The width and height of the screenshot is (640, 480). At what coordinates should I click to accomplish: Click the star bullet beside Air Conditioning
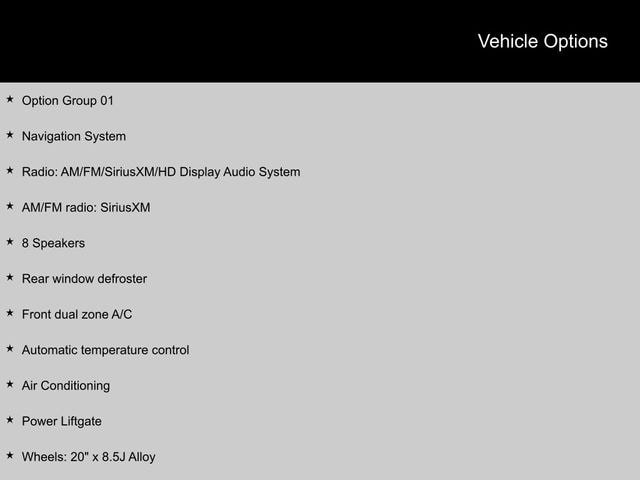click(x=10, y=384)
